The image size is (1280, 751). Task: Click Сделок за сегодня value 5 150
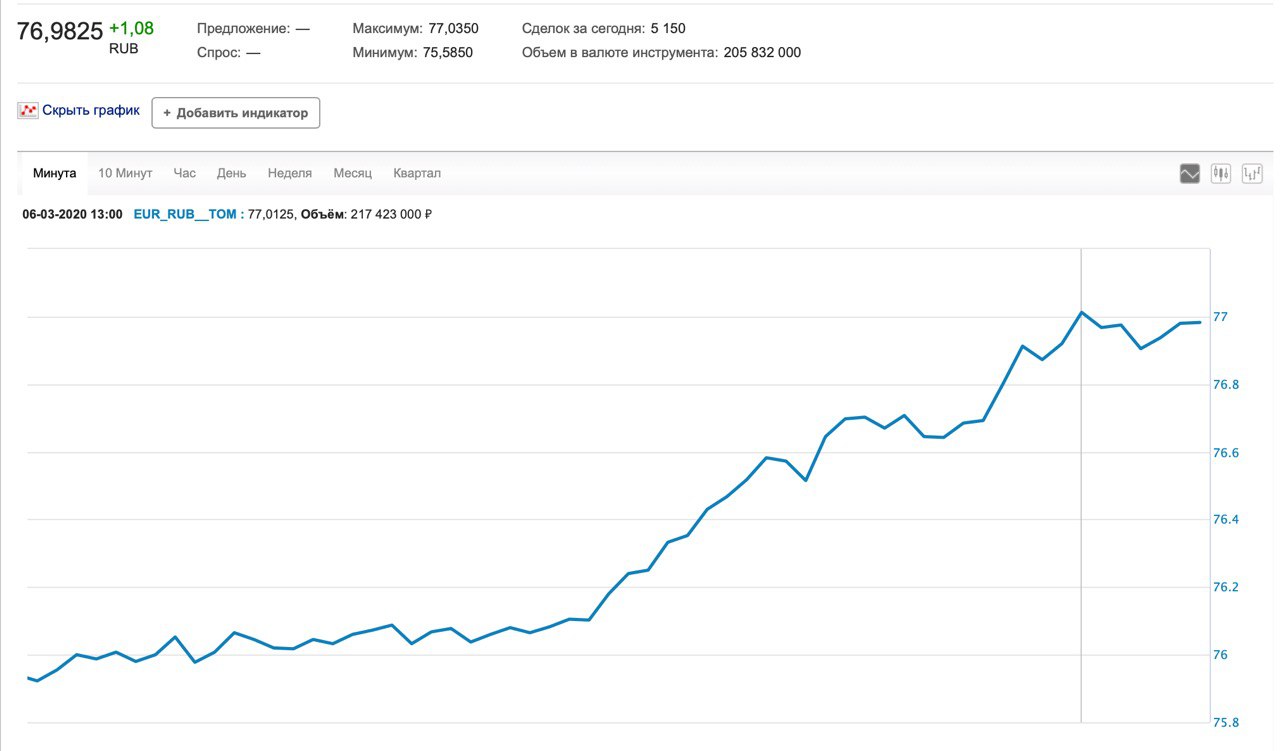pyautogui.click(x=667, y=29)
